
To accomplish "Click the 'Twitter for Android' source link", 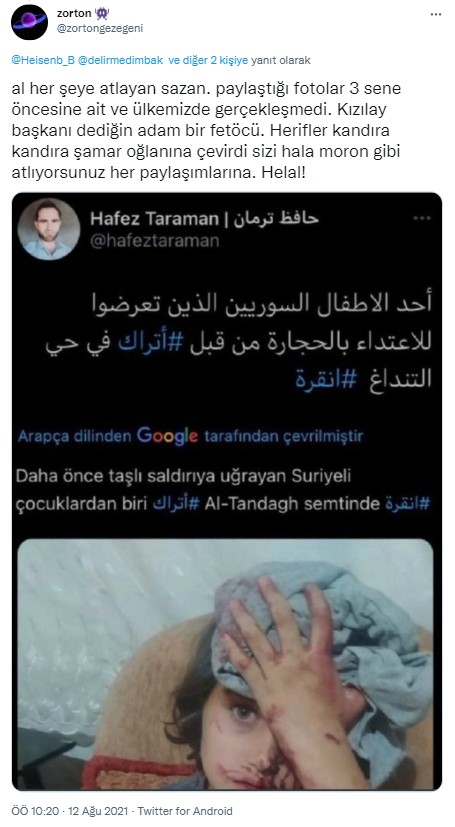I will click(185, 811).
